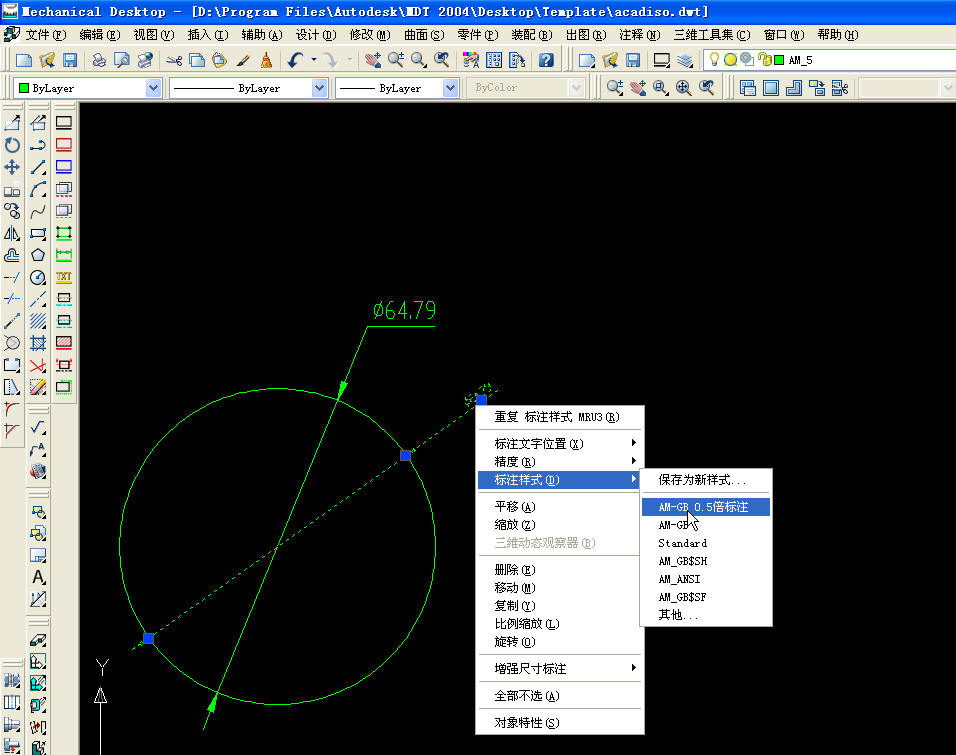
Task: Click the Match Properties paintbrush icon
Action: tap(243, 60)
